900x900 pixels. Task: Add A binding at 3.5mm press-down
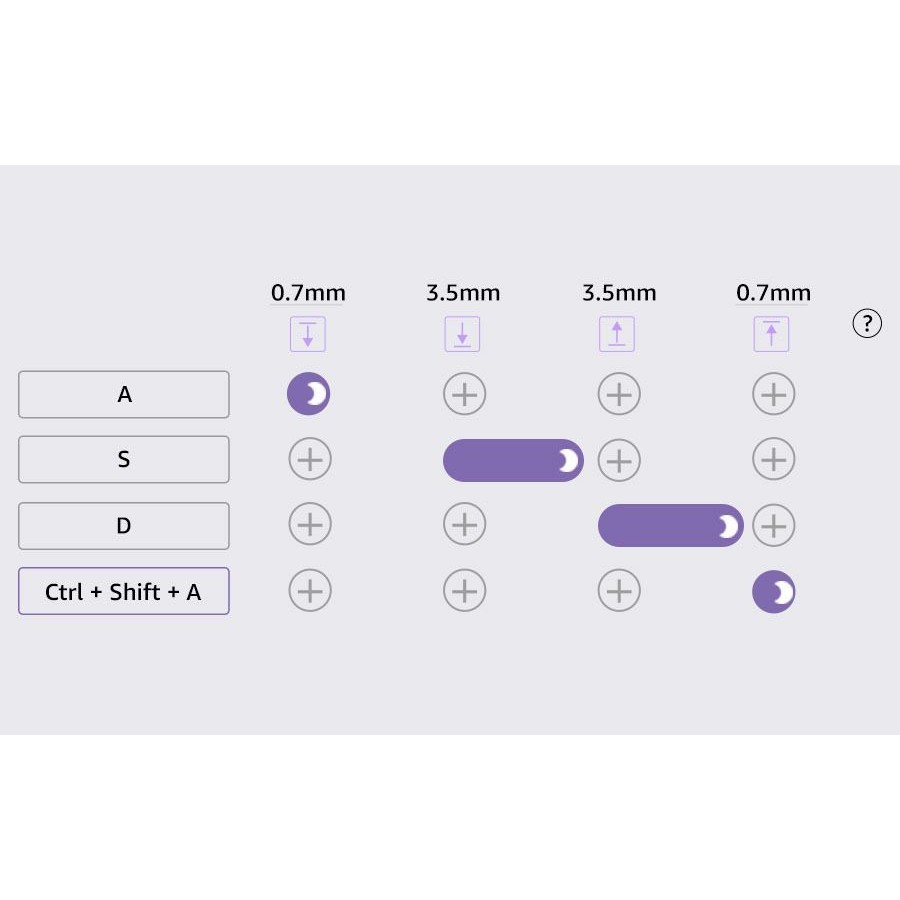pos(464,395)
